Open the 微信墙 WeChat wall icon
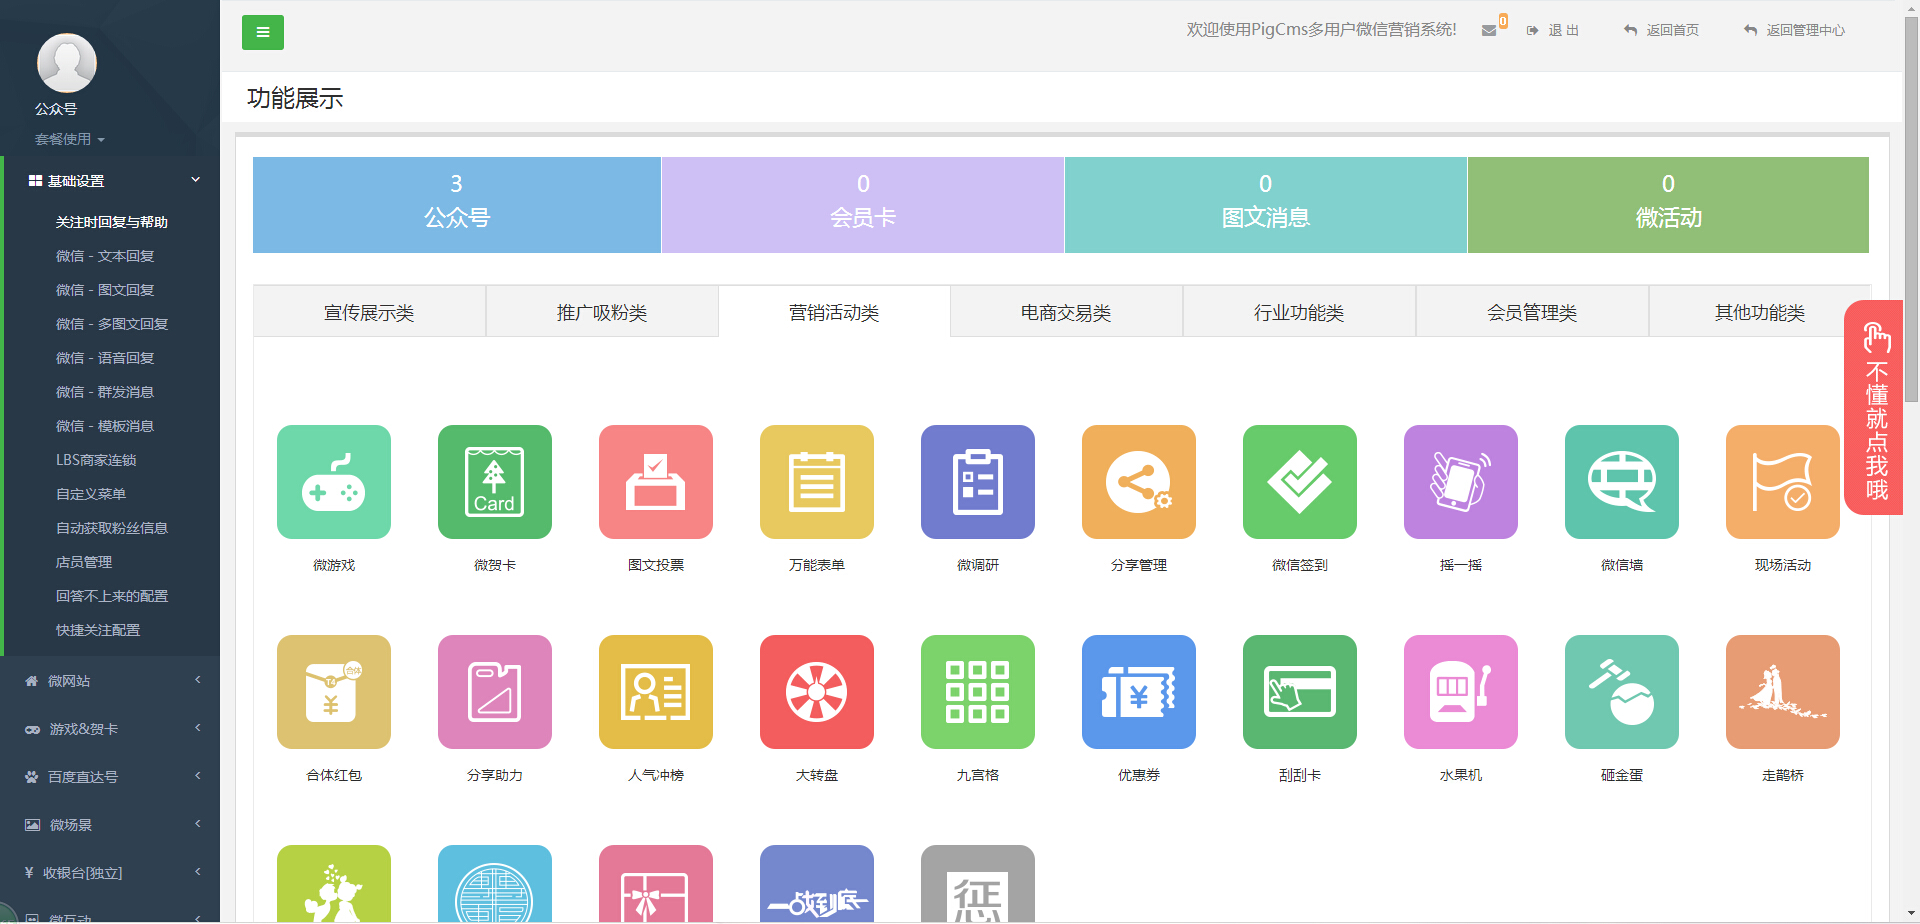Viewport: 1920px width, 924px height. pyautogui.click(x=1622, y=482)
